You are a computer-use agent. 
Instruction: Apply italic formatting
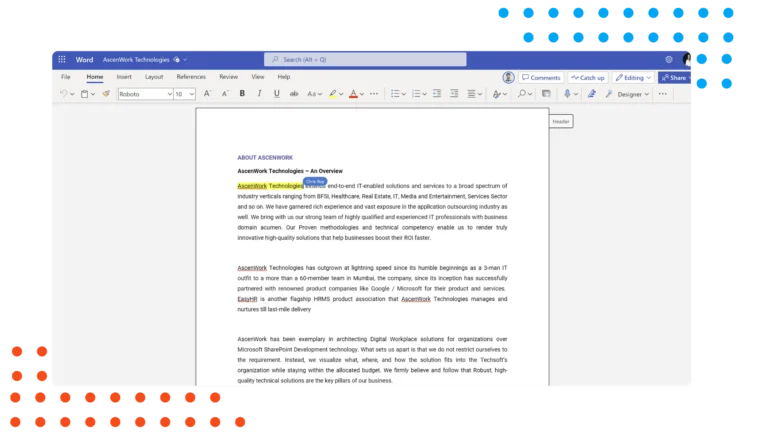[x=259, y=94]
